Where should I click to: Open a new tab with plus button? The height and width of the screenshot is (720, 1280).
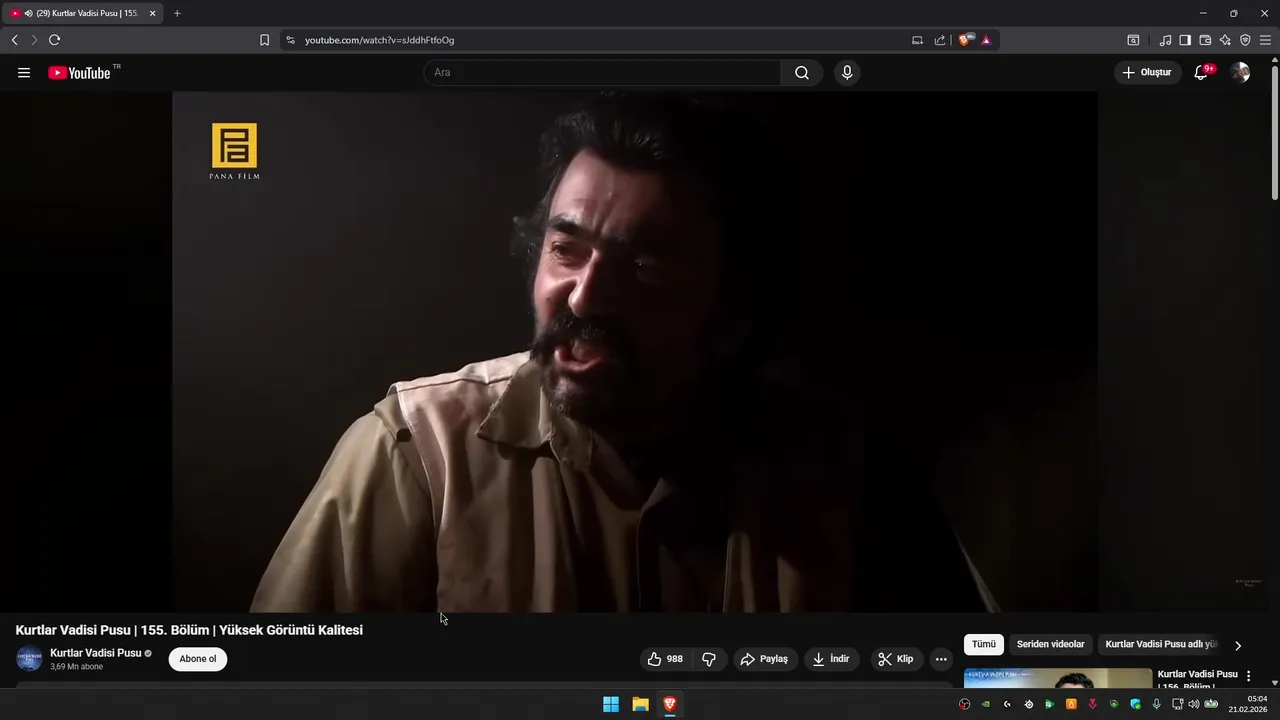(x=177, y=13)
